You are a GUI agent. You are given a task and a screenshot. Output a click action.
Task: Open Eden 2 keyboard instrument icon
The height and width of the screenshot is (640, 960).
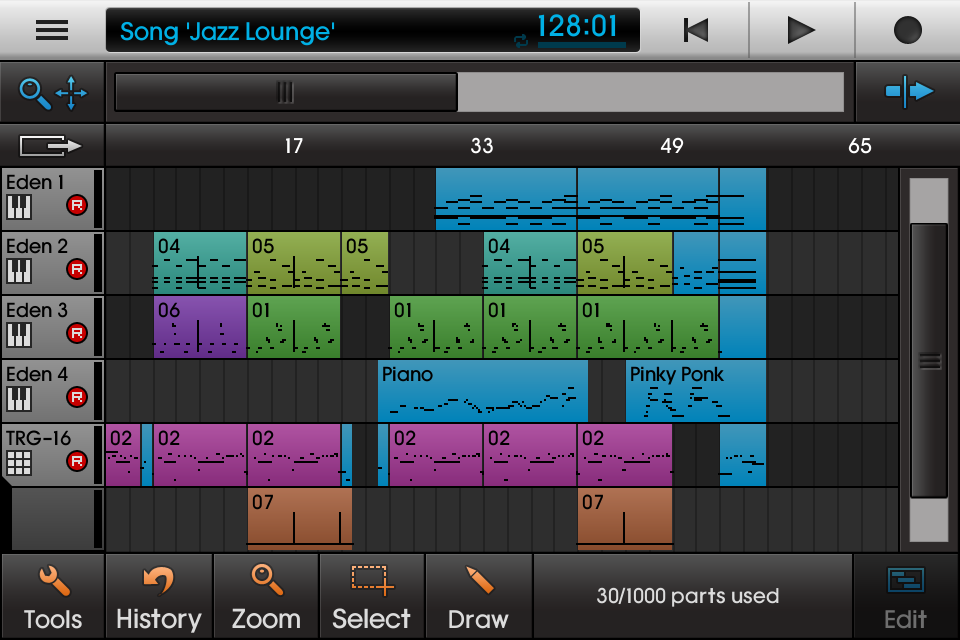19,271
